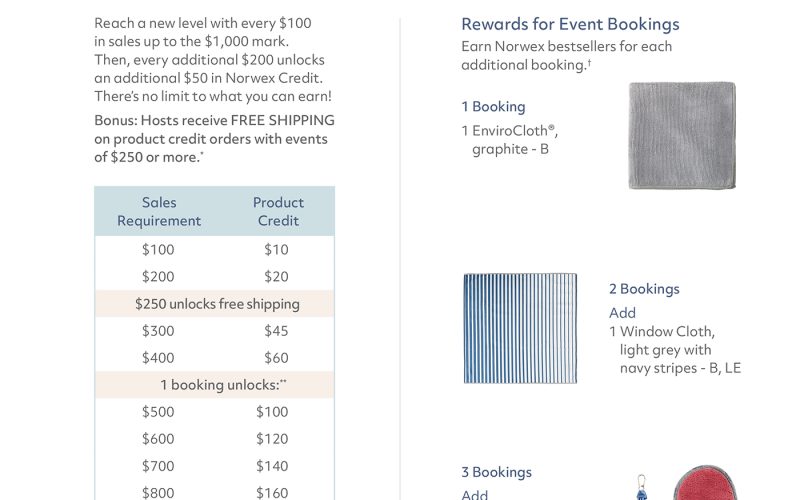
Task: Click the 3 Bookings label
Action: (496, 472)
